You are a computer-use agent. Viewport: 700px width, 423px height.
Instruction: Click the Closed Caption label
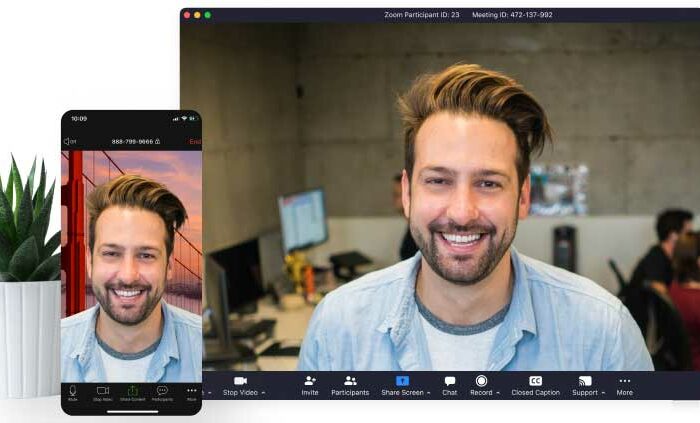point(535,393)
